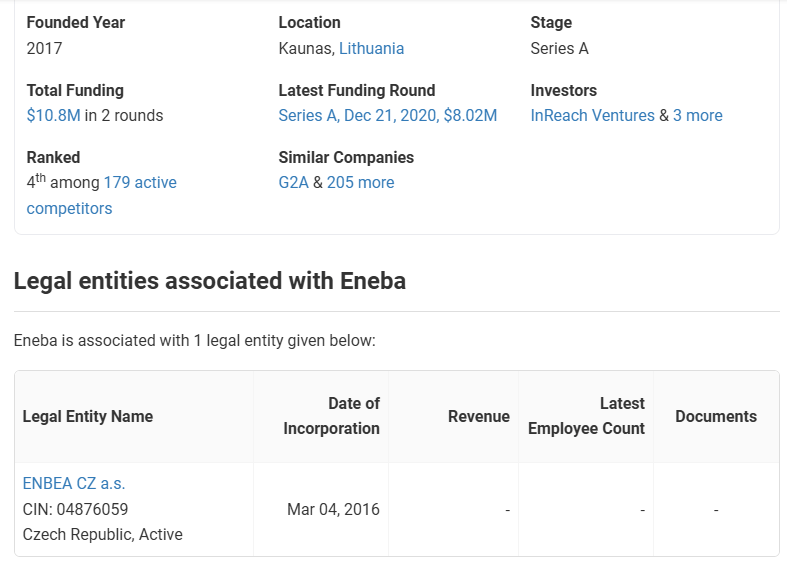Visit the InReach Ventures investor link
The width and height of the screenshot is (787, 565).
click(592, 115)
